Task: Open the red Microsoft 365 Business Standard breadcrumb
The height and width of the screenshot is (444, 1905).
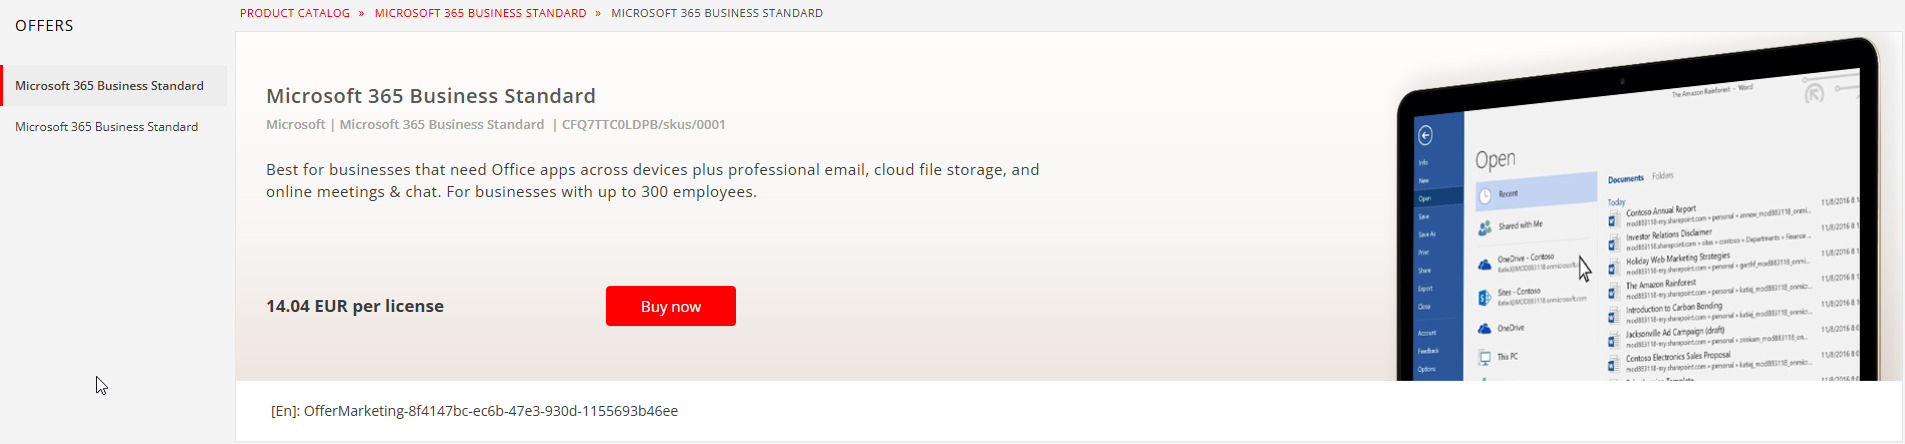Action: pos(481,13)
